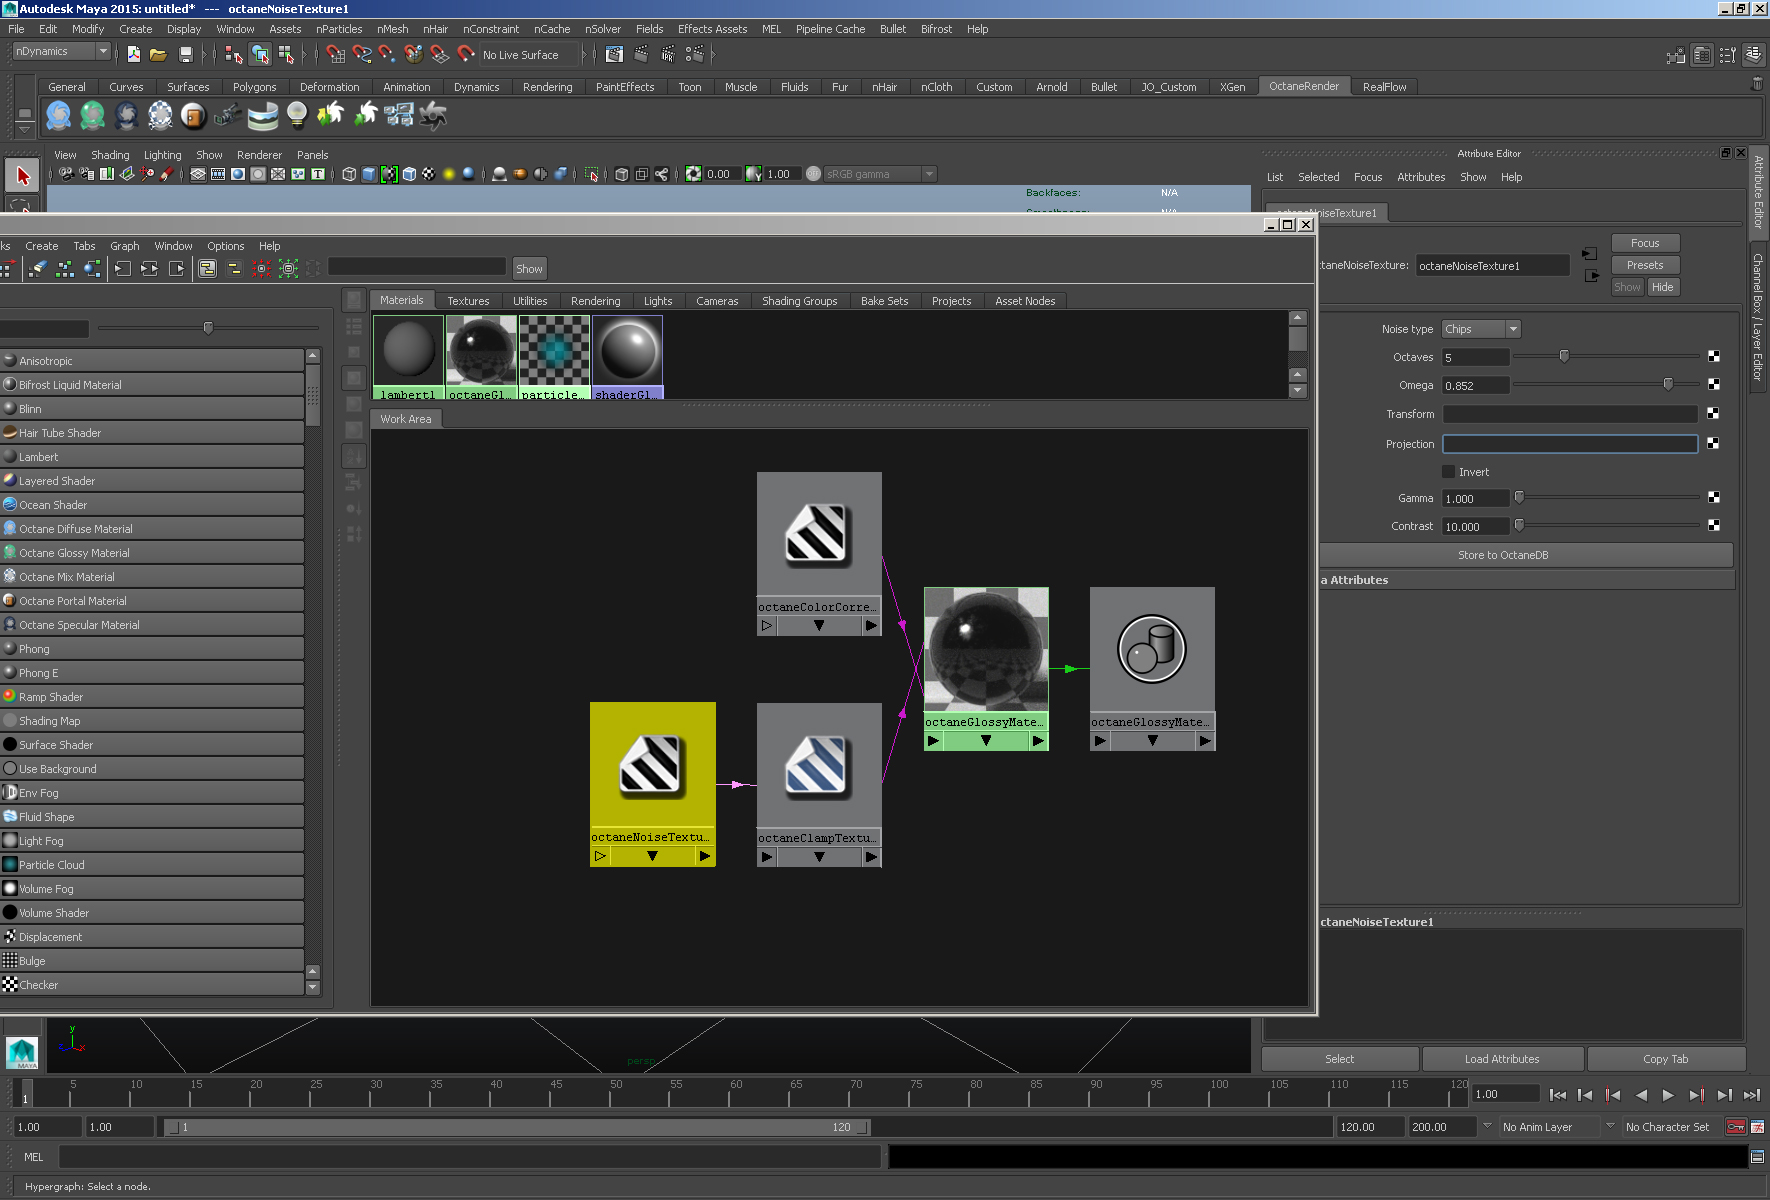Image resolution: width=1770 pixels, height=1200 pixels.
Task: Click the checker map button beside Gamma
Action: coord(1714,497)
